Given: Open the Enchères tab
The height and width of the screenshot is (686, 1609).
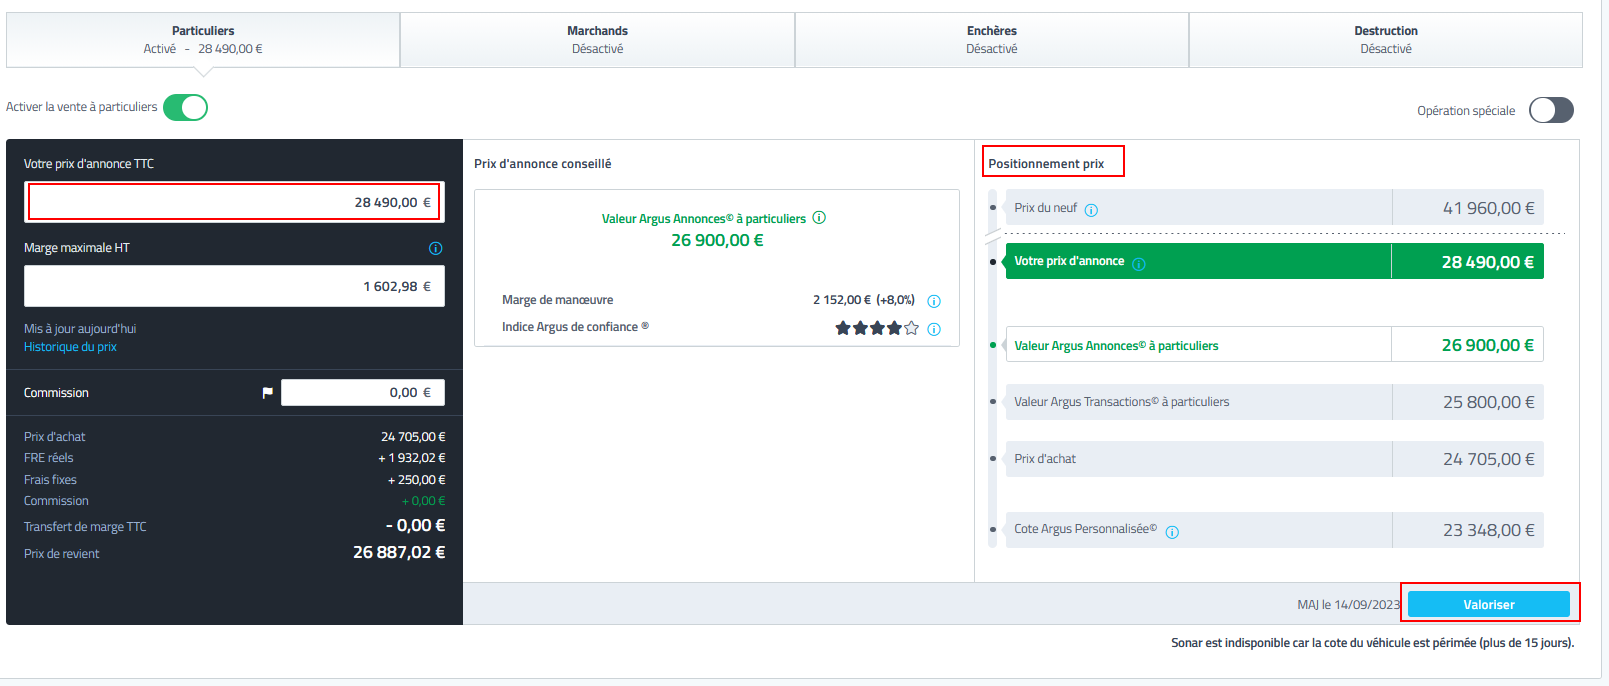Looking at the screenshot, I should point(991,40).
